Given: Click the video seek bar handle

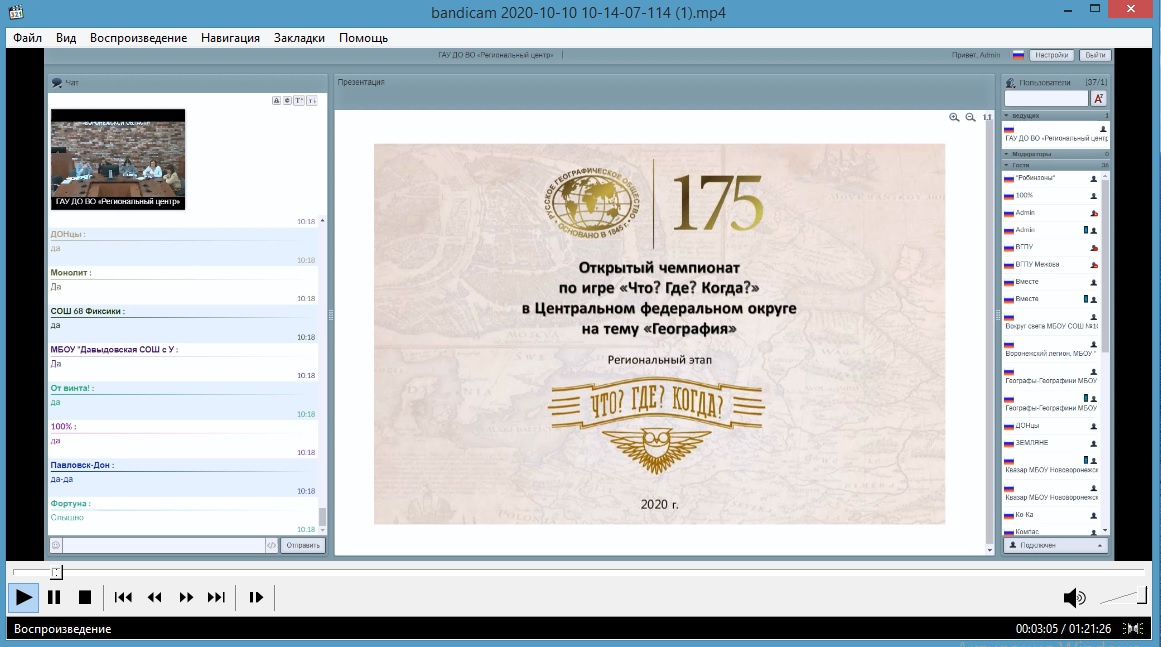Looking at the screenshot, I should 57,572.
